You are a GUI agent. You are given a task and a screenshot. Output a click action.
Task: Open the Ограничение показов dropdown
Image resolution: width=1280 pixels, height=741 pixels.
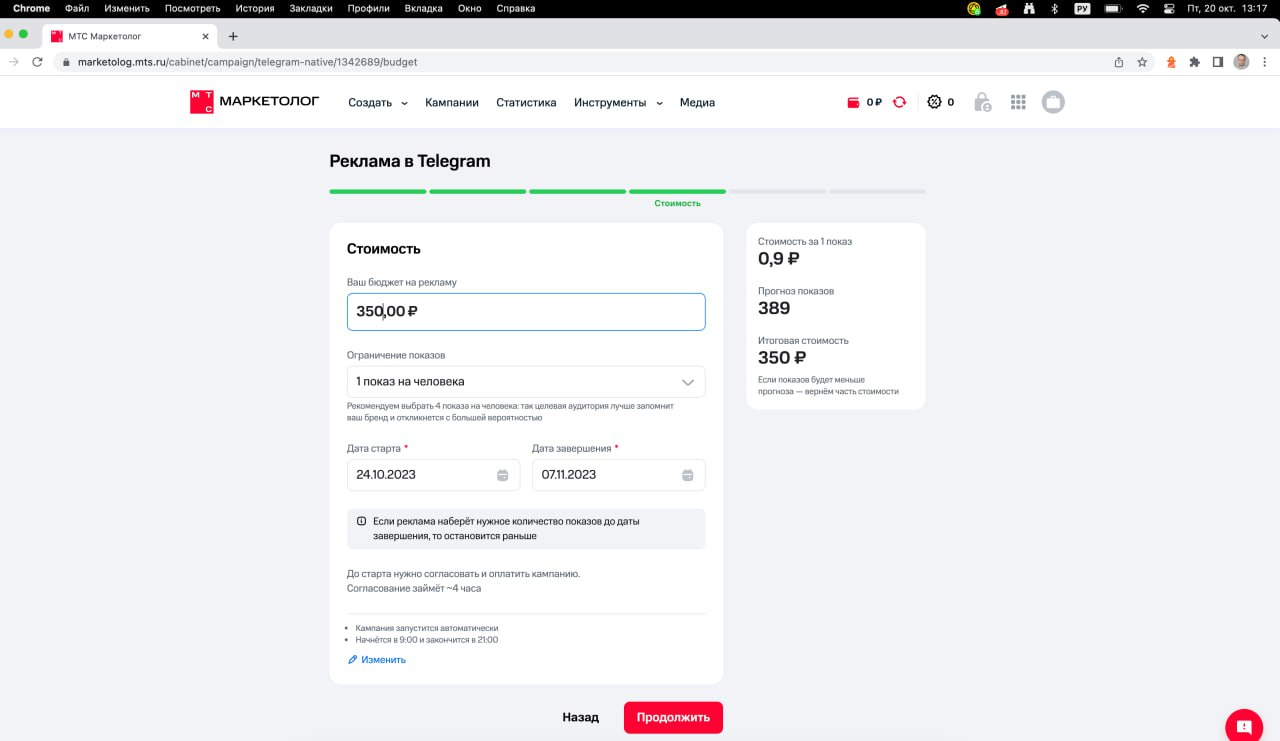click(526, 382)
